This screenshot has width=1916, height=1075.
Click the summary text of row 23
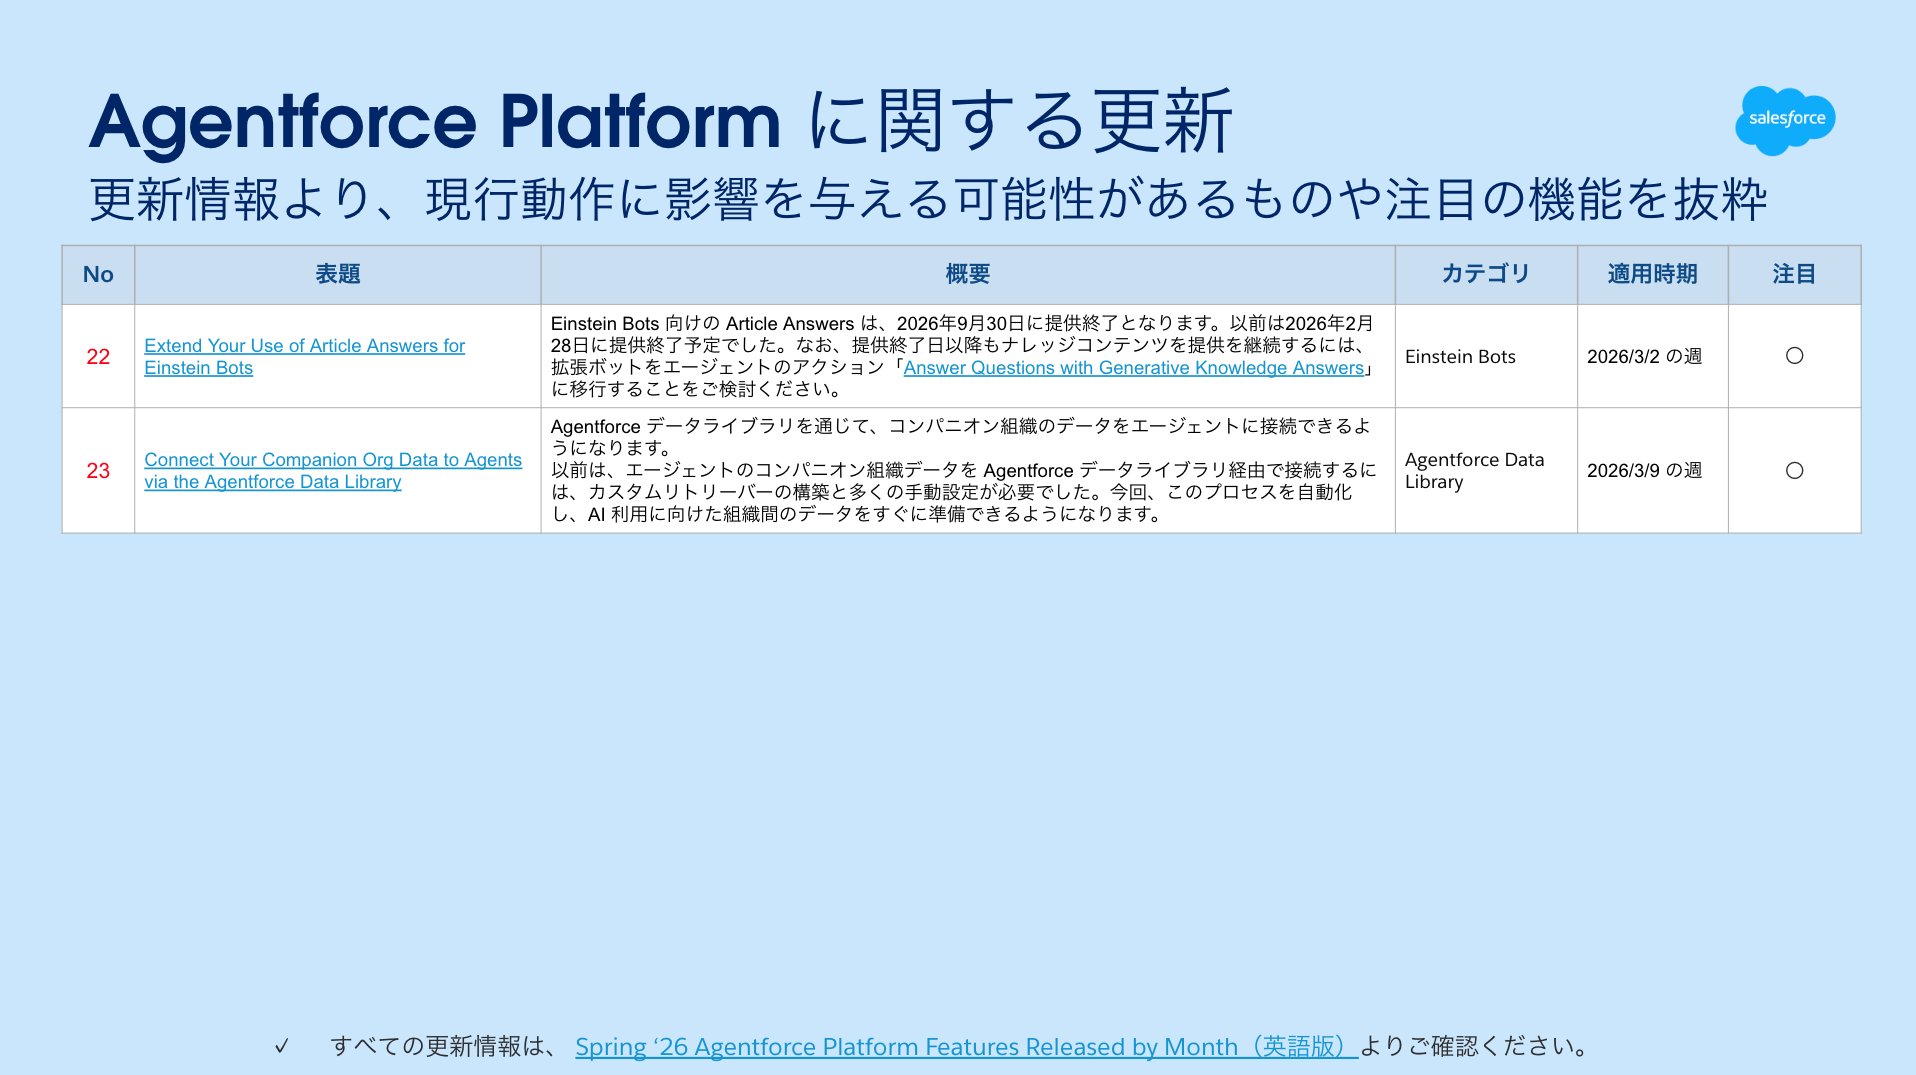(963, 470)
